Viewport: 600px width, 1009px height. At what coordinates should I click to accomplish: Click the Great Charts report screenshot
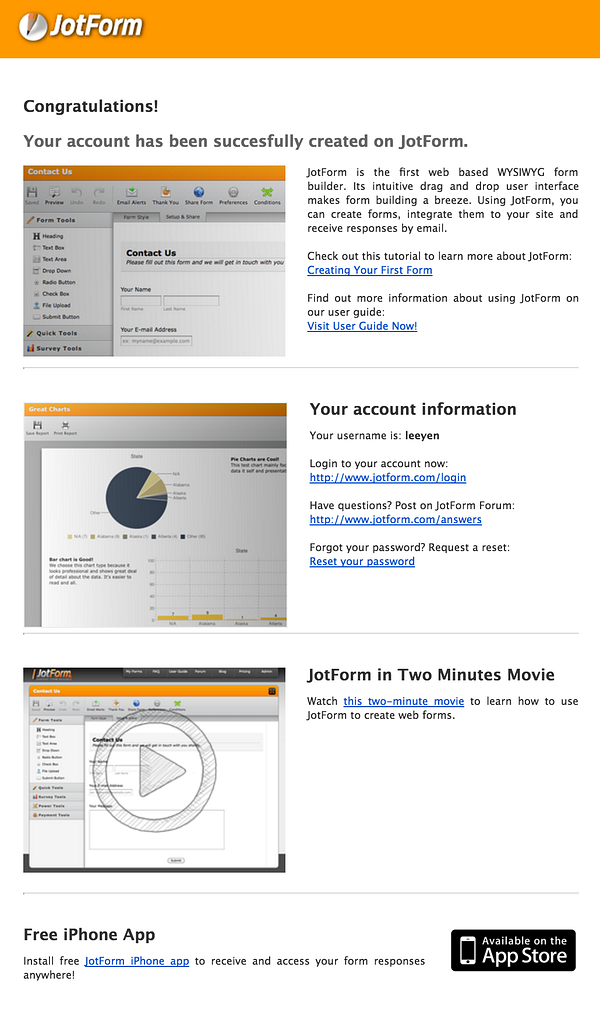155,515
